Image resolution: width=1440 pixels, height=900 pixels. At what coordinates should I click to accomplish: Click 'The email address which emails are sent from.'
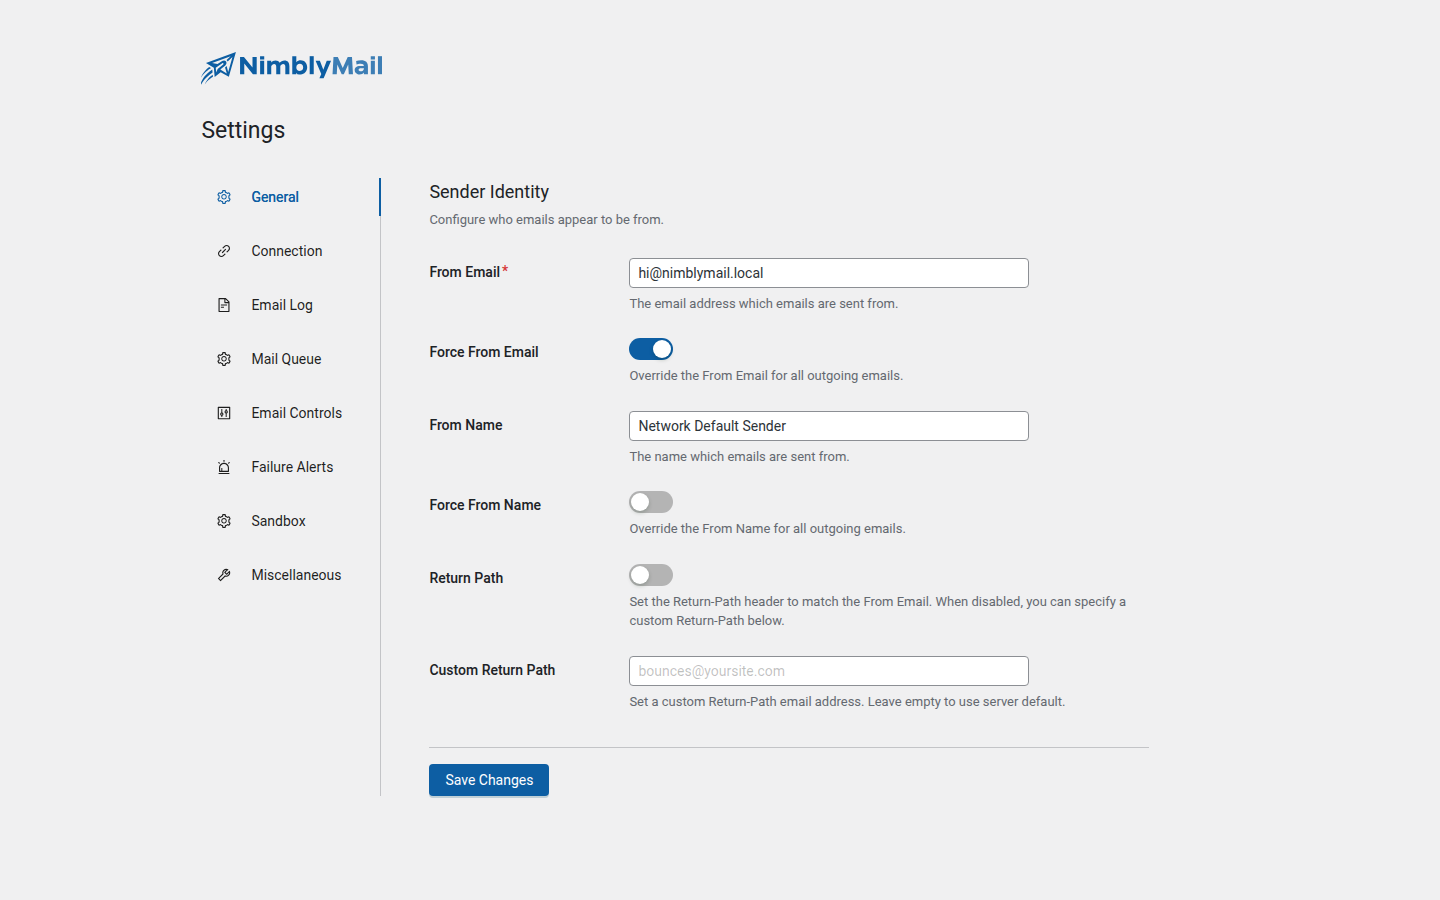(764, 304)
